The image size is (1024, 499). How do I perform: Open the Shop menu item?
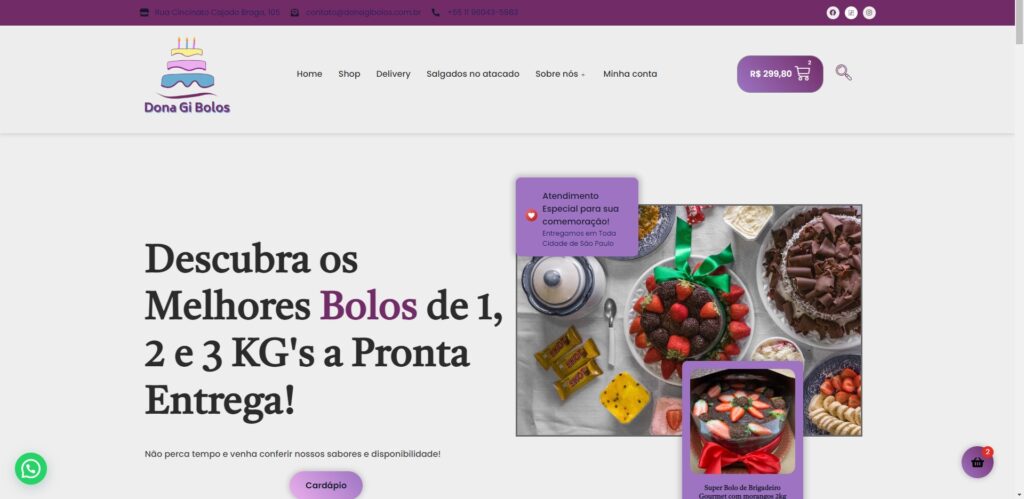[349, 74]
